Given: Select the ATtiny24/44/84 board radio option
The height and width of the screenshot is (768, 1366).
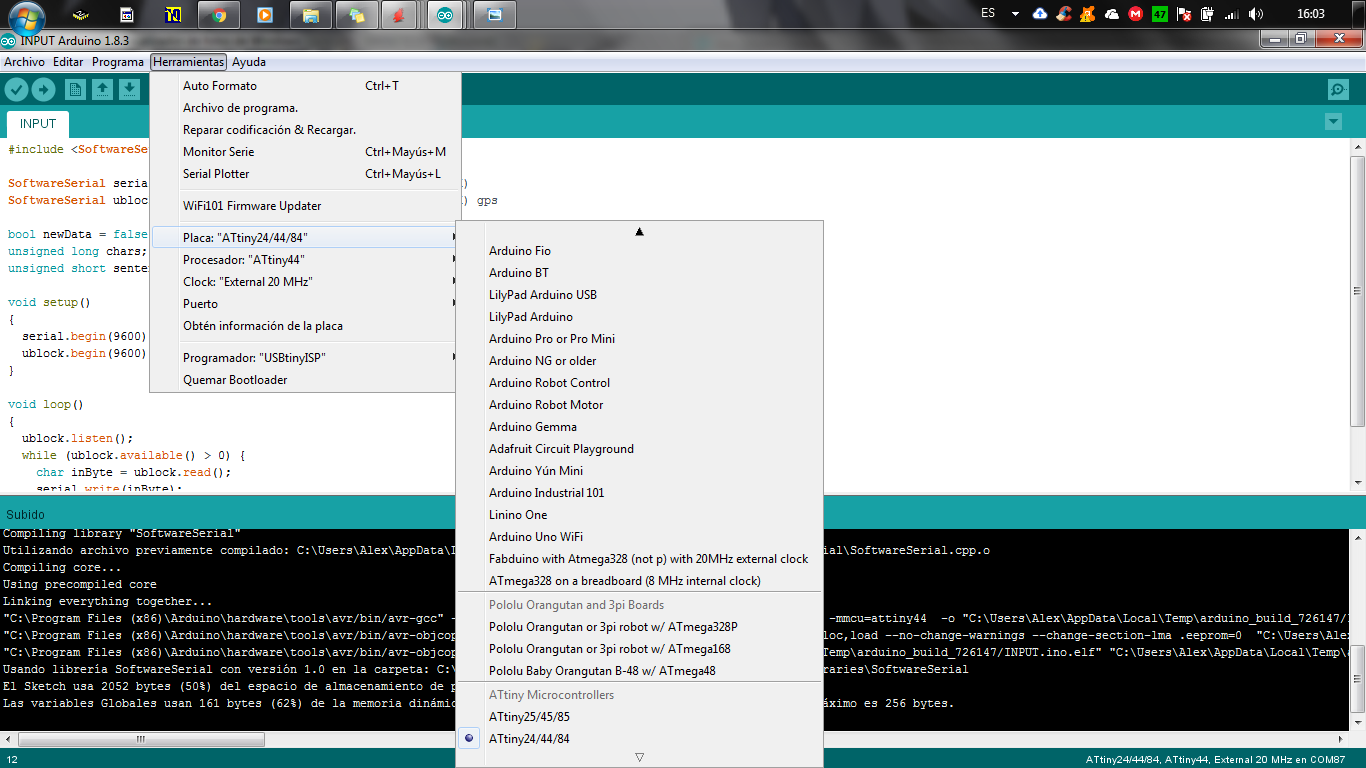Looking at the screenshot, I should tap(639, 739).
